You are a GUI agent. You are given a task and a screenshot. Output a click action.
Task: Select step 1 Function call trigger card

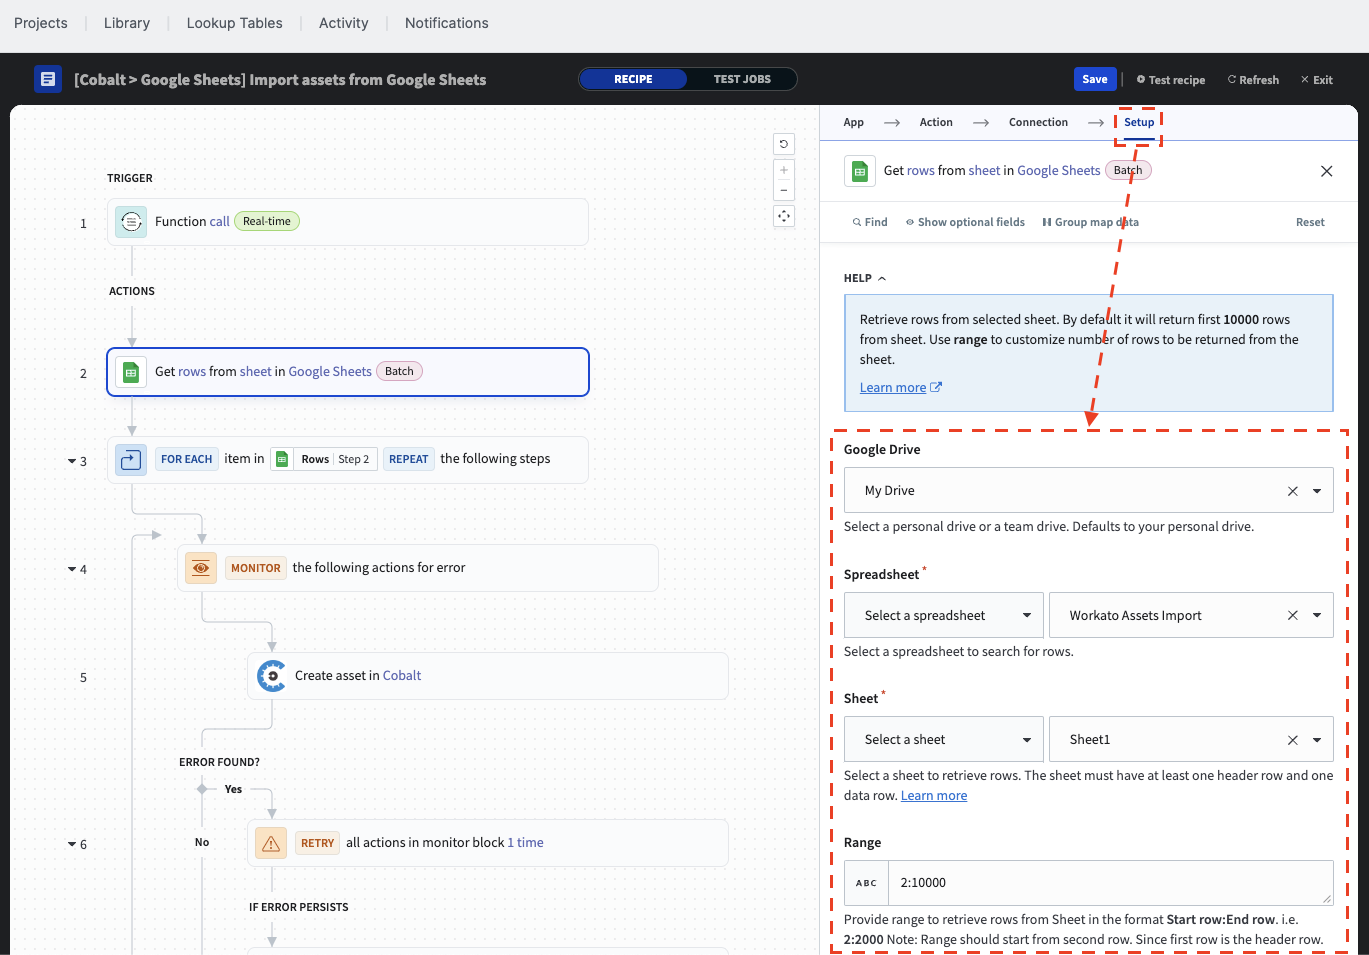348,222
